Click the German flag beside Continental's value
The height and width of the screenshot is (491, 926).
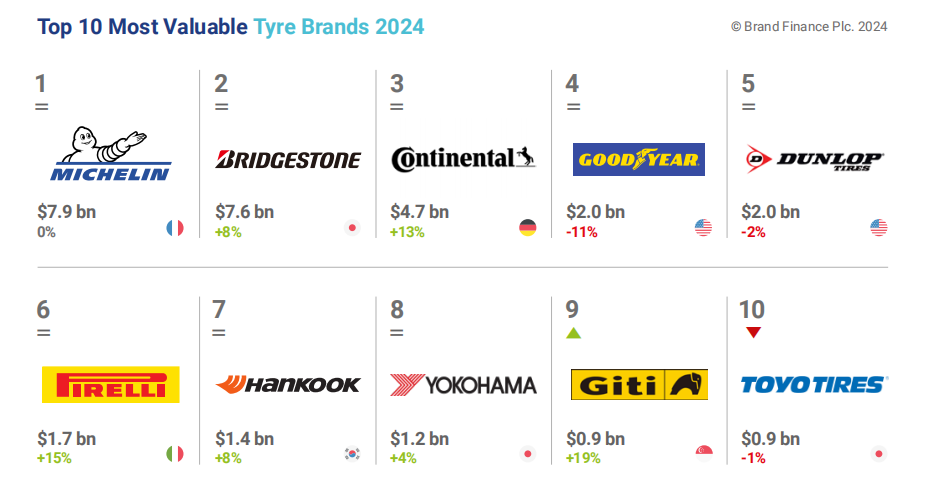click(527, 227)
